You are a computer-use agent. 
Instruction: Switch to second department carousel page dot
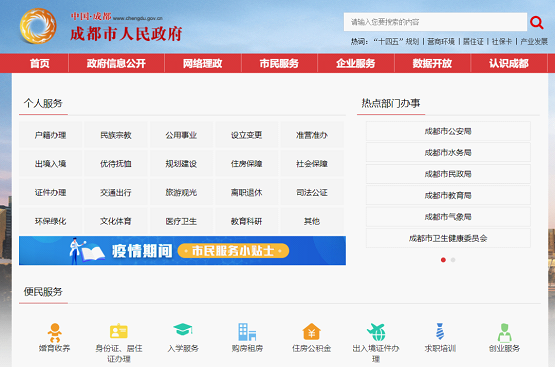pyautogui.click(x=453, y=260)
